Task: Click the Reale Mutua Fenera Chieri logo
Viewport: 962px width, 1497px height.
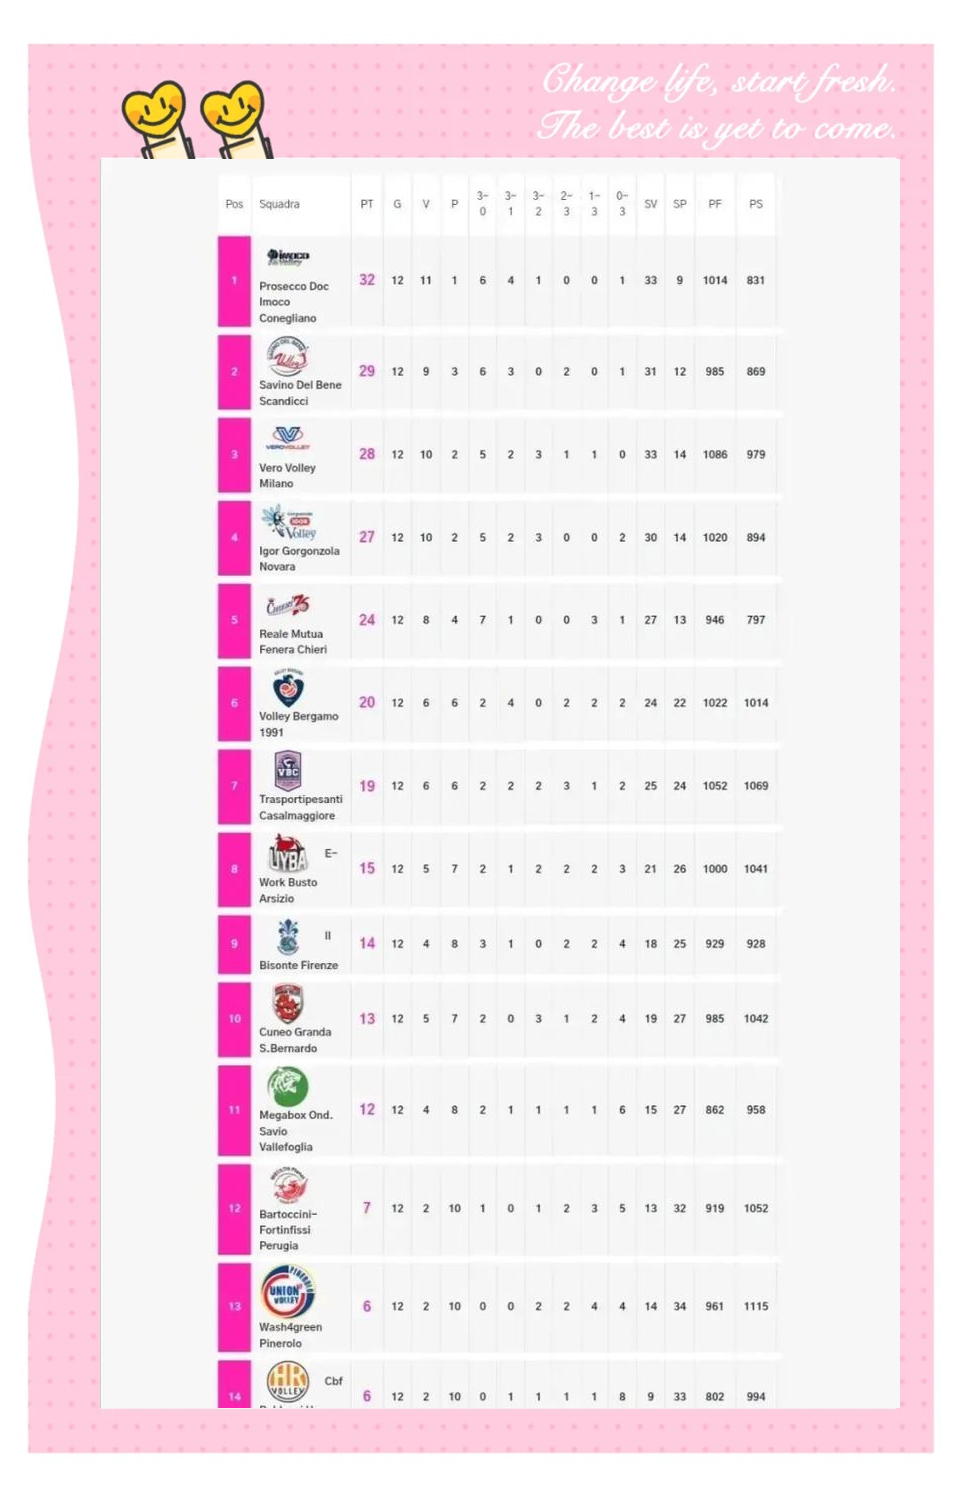Action: (288, 605)
